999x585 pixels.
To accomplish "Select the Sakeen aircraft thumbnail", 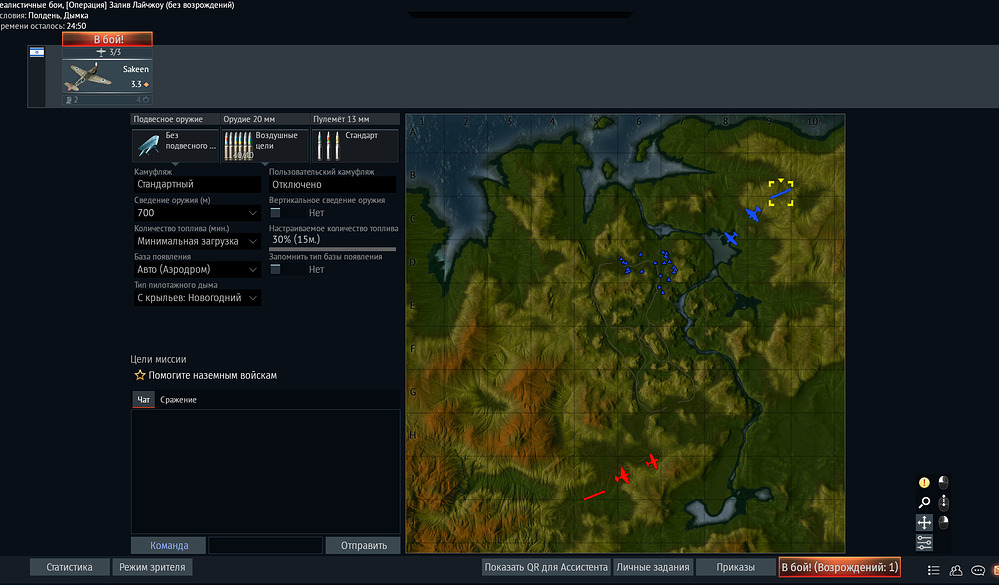I will (x=107, y=76).
